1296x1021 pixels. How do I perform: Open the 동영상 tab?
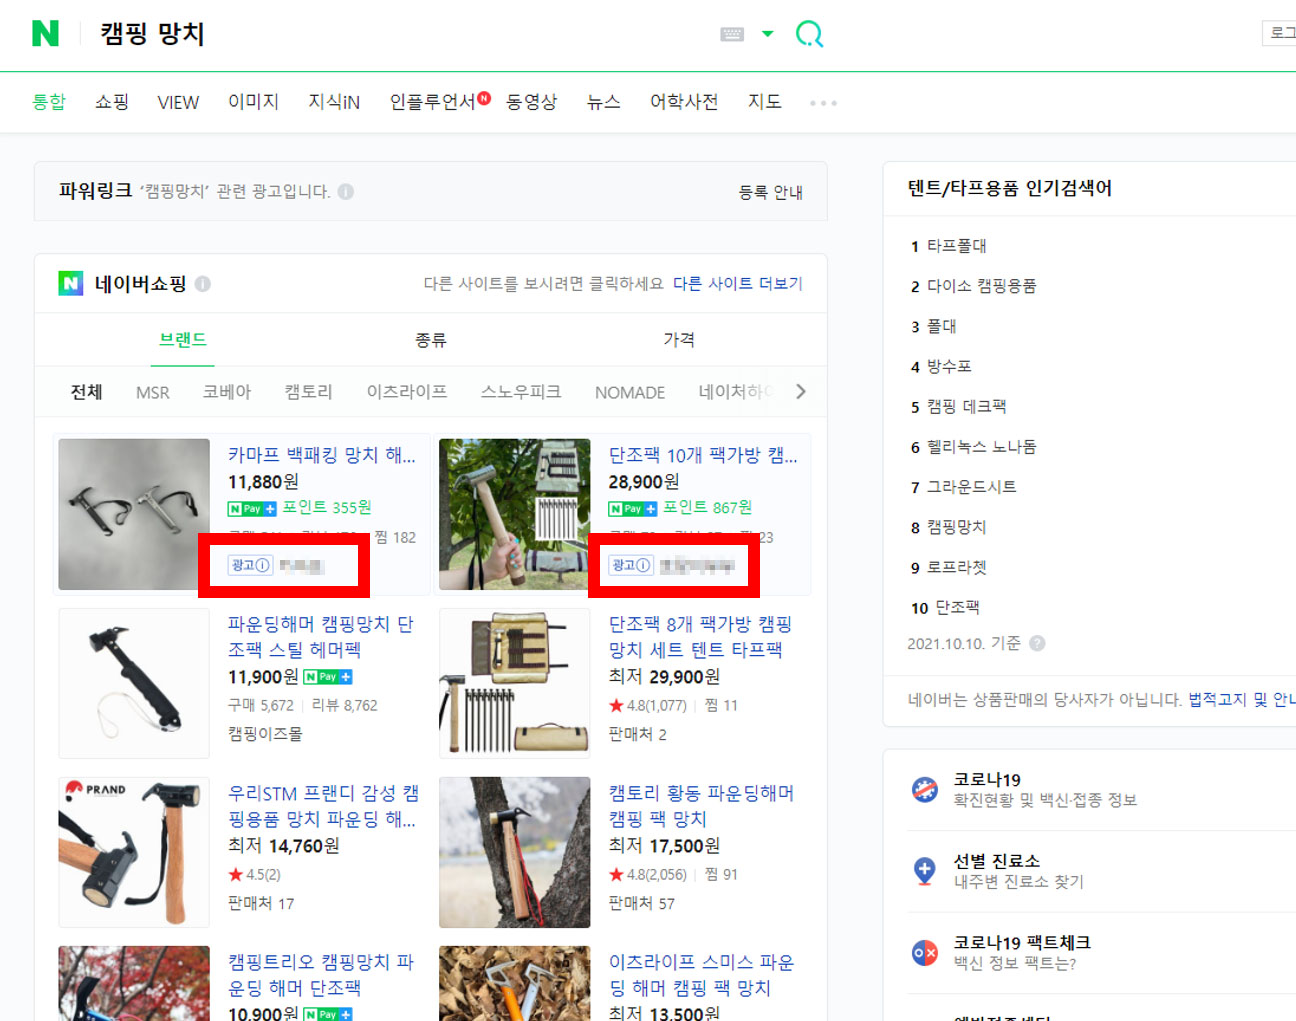pyautogui.click(x=531, y=102)
